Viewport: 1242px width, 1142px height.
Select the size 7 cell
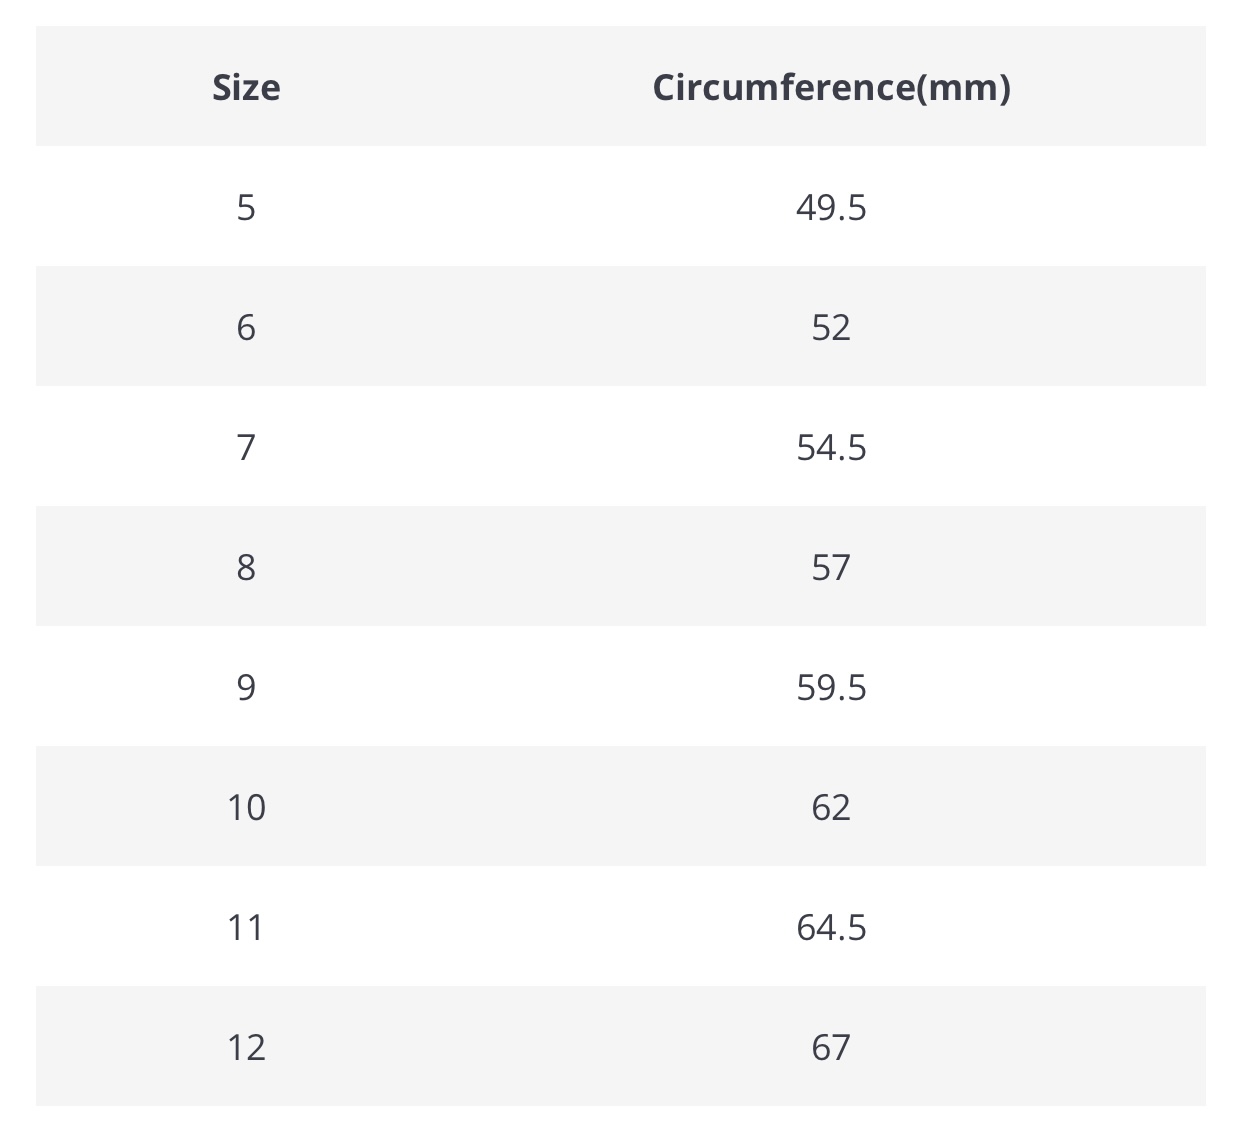tap(246, 447)
